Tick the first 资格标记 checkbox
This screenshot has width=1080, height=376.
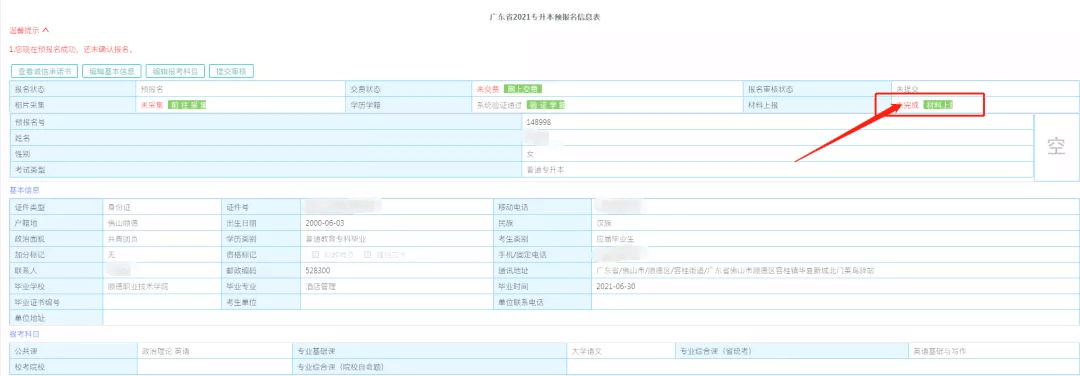pos(315,254)
